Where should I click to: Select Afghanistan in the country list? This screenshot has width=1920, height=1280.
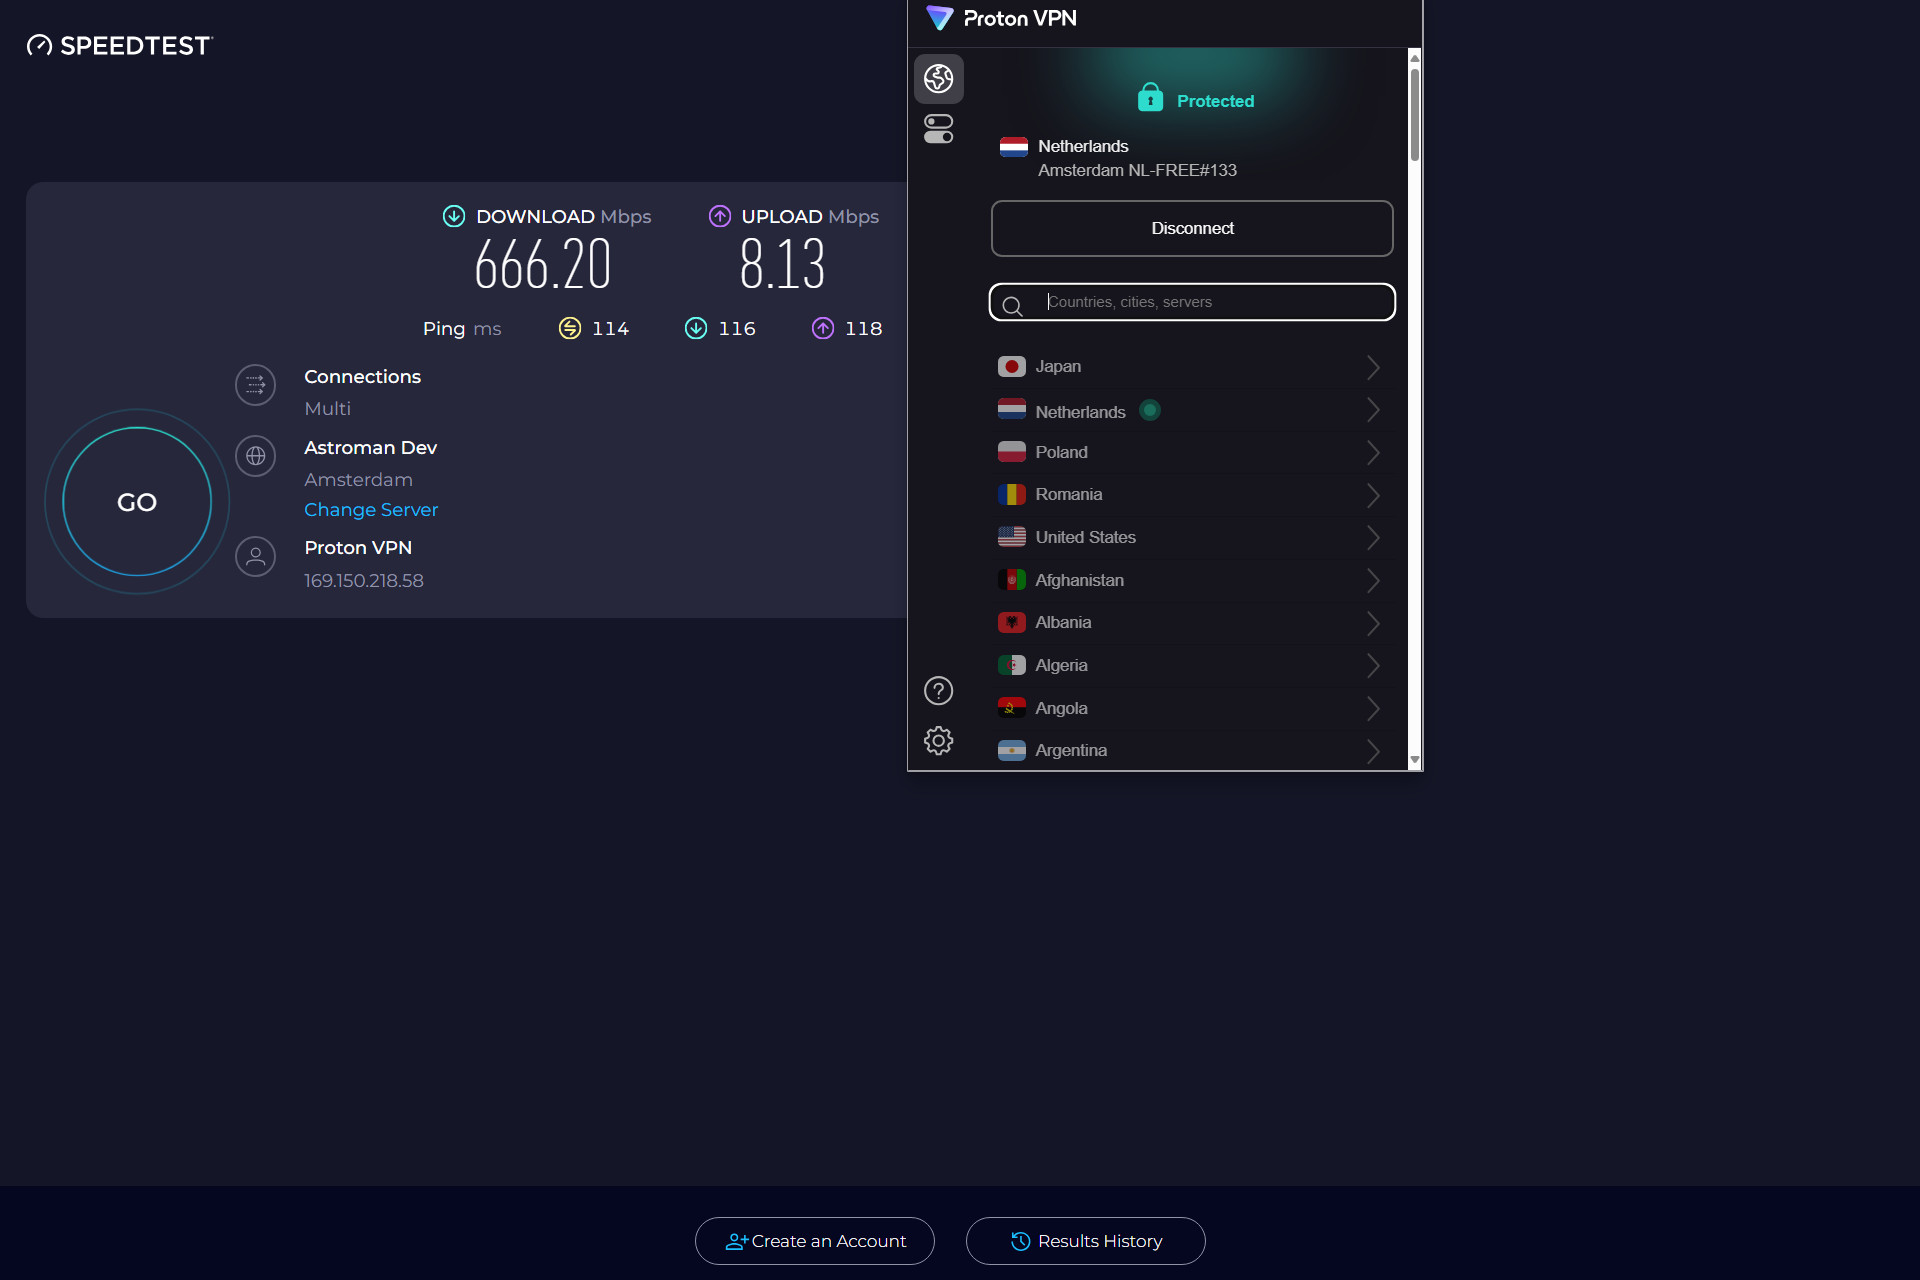coord(1190,580)
